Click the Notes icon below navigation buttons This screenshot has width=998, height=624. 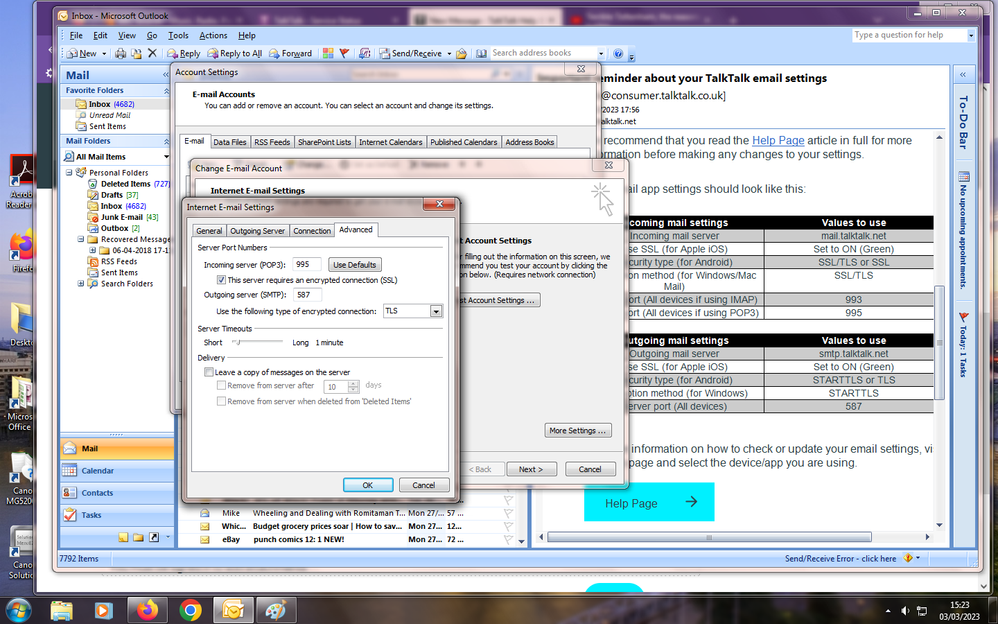point(123,537)
